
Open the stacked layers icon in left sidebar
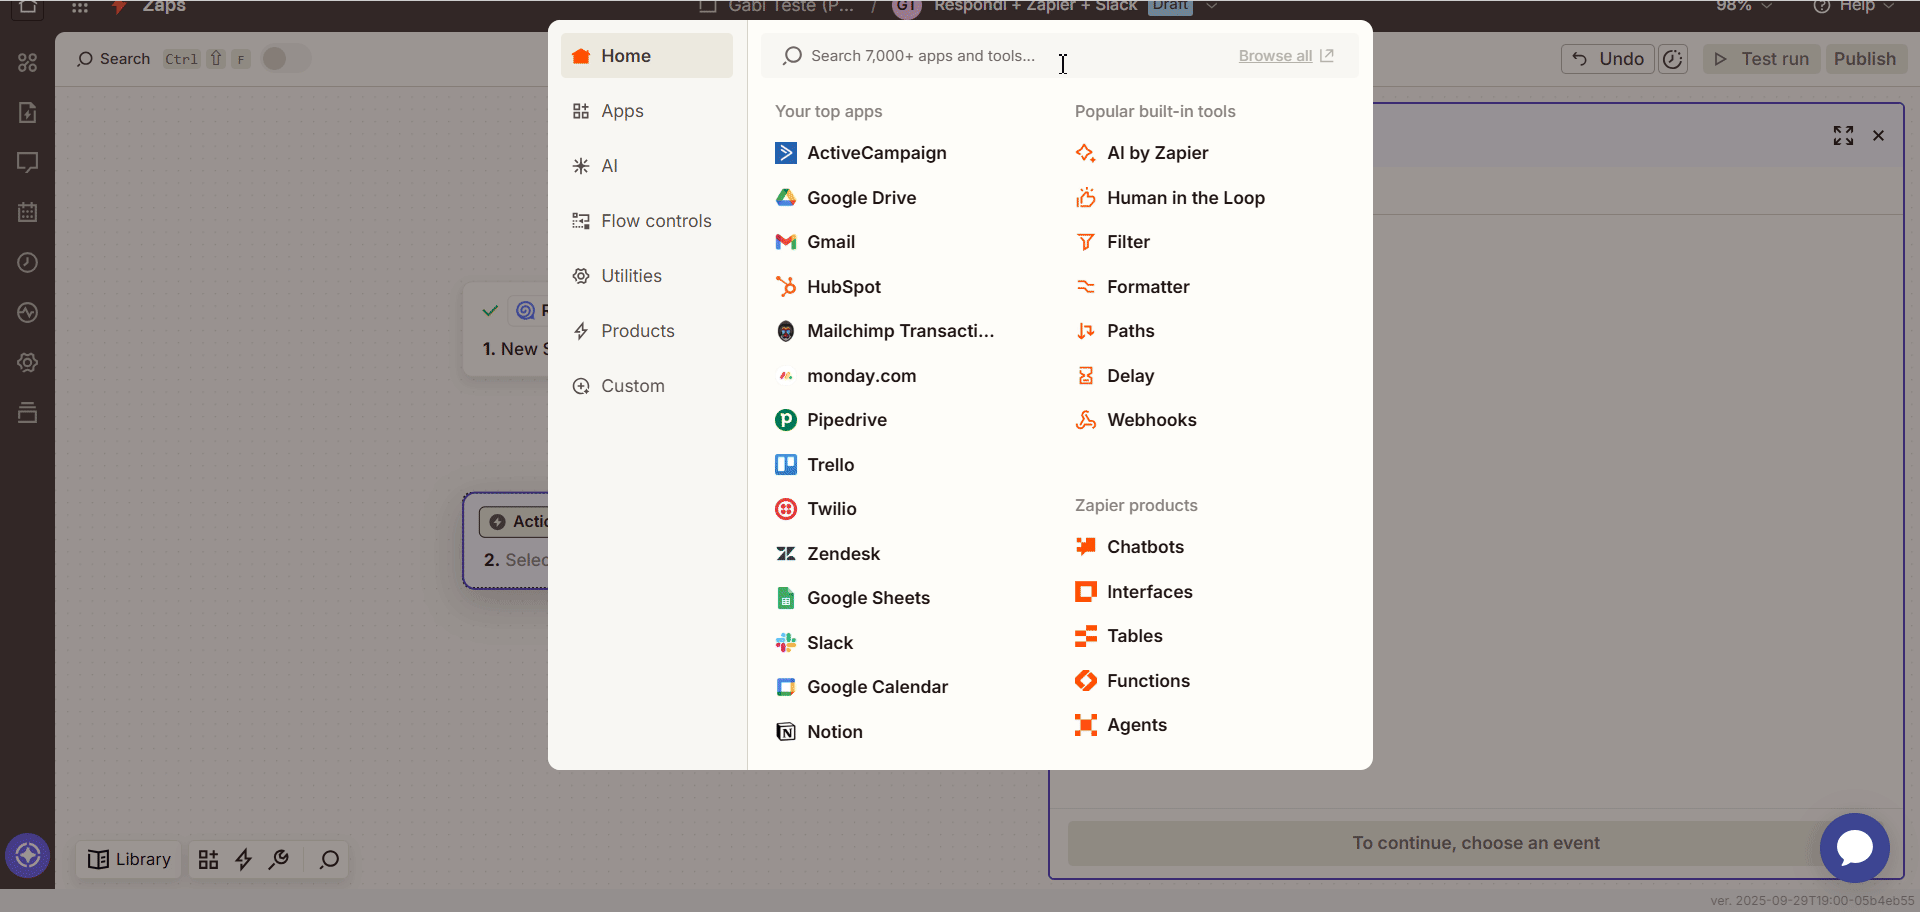28,413
